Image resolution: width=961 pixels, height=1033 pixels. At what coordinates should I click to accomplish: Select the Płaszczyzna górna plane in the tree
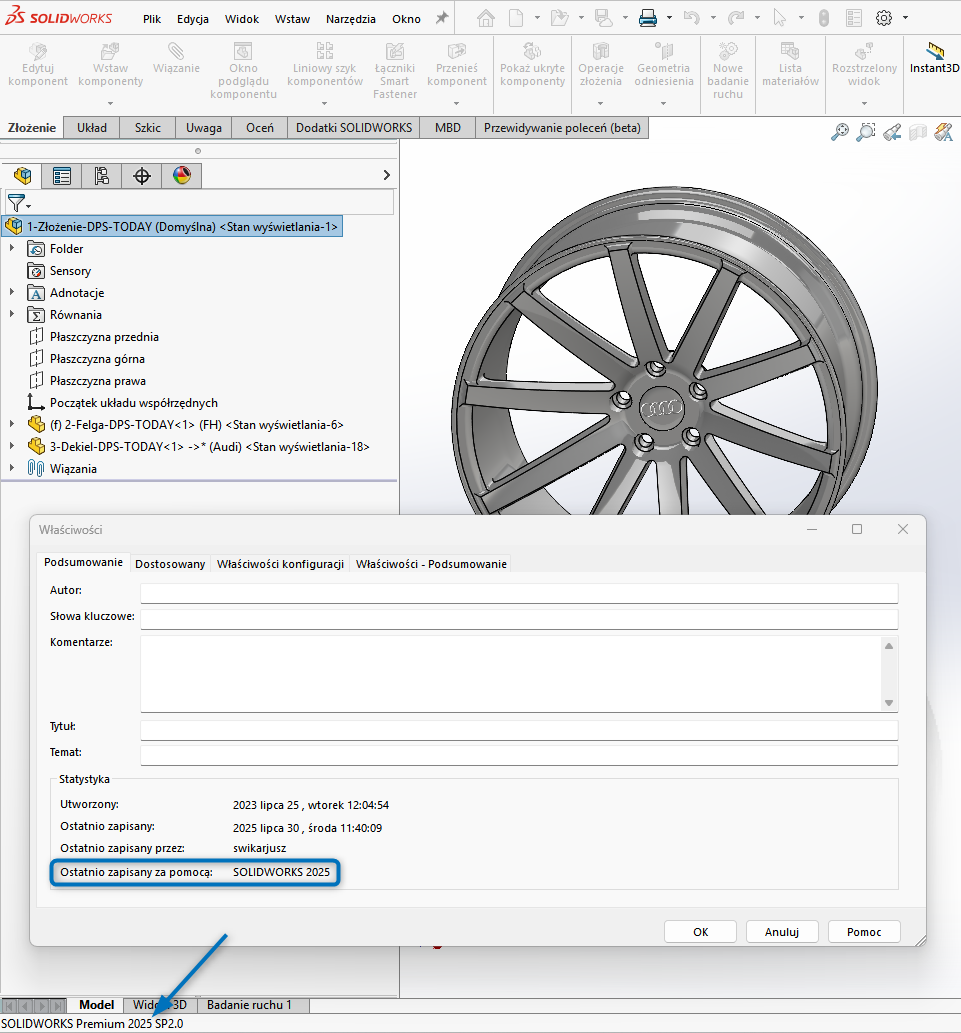[97, 359]
